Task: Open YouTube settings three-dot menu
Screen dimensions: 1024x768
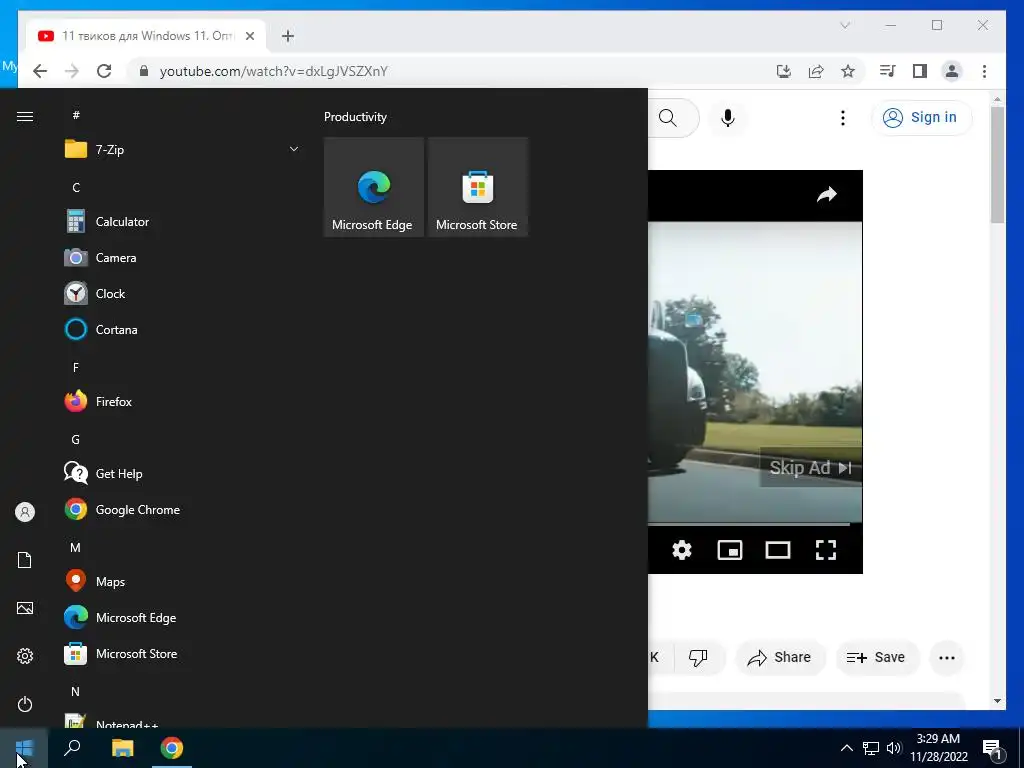Action: point(842,118)
